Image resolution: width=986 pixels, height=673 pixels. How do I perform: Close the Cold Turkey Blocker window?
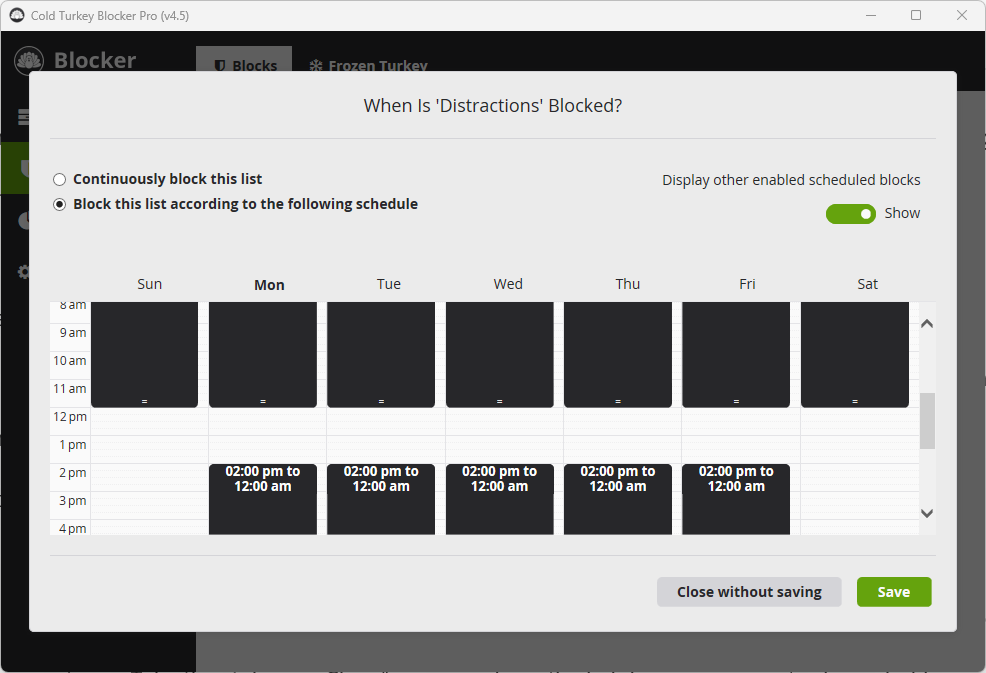coord(961,15)
